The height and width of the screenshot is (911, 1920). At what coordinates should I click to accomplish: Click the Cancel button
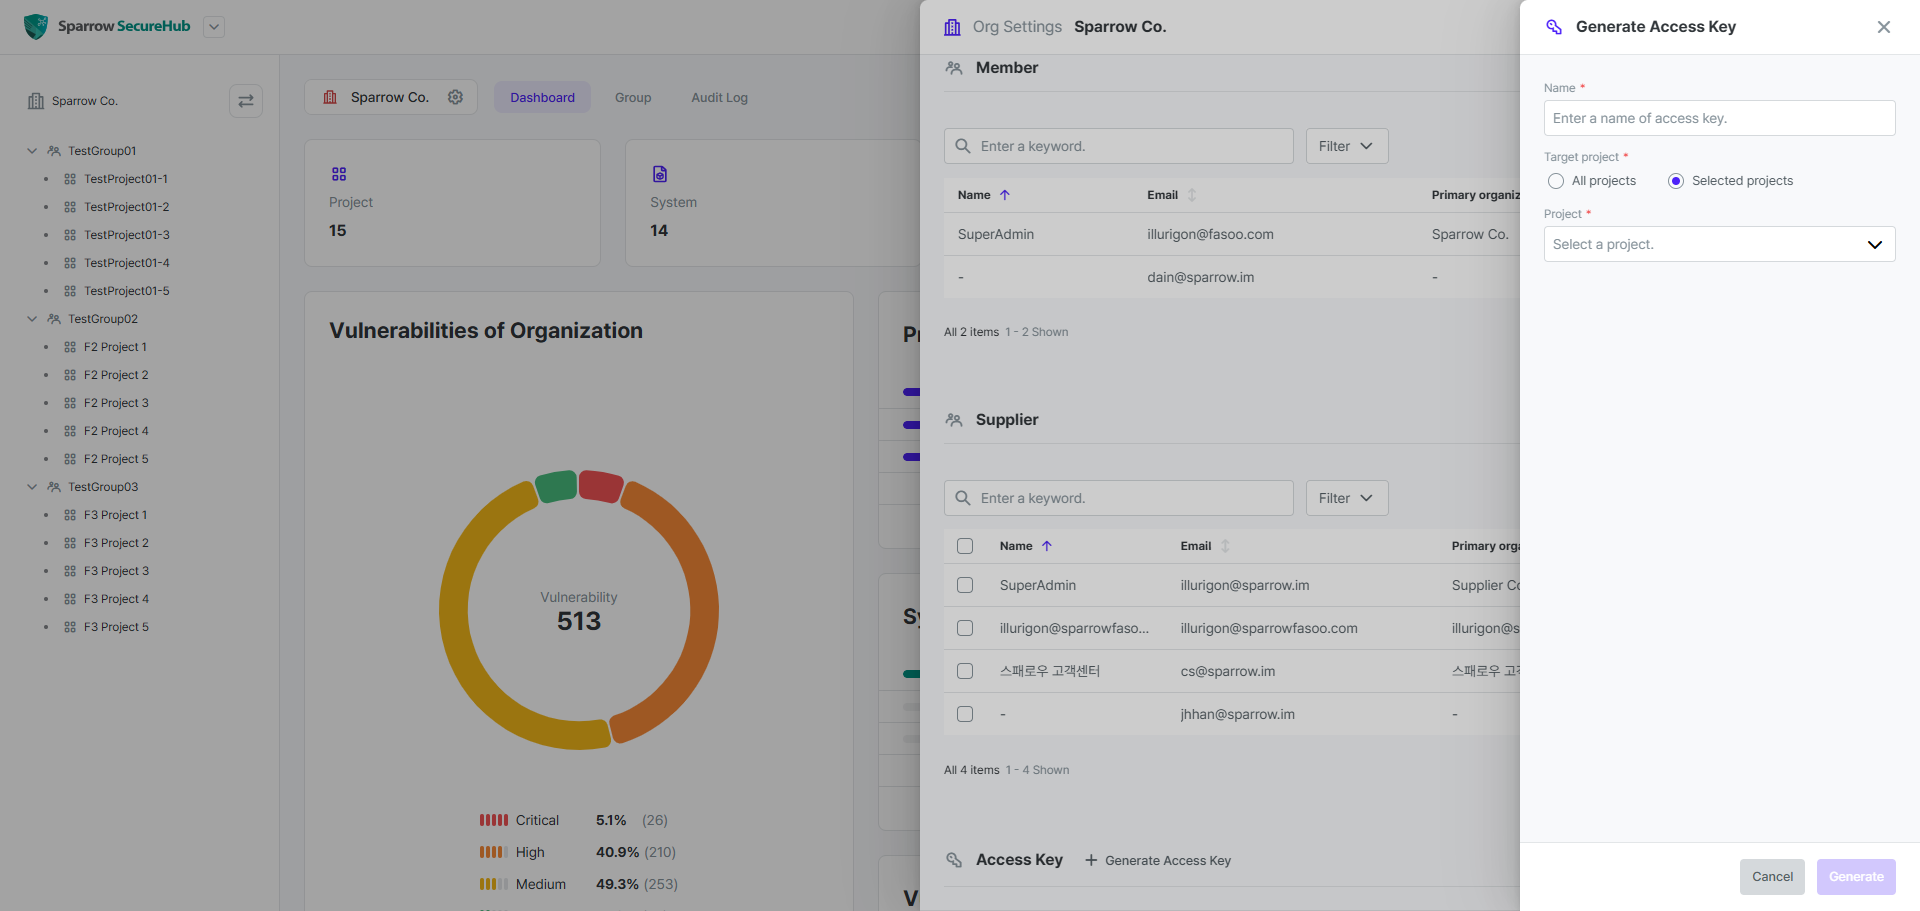click(1772, 877)
